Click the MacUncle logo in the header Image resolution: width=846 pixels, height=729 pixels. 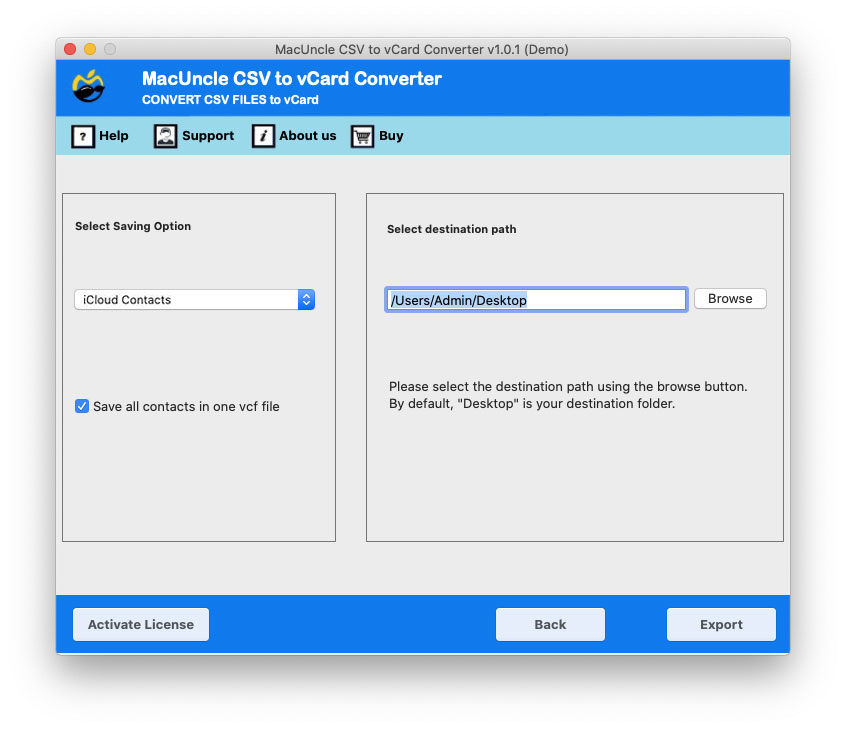pyautogui.click(x=88, y=87)
